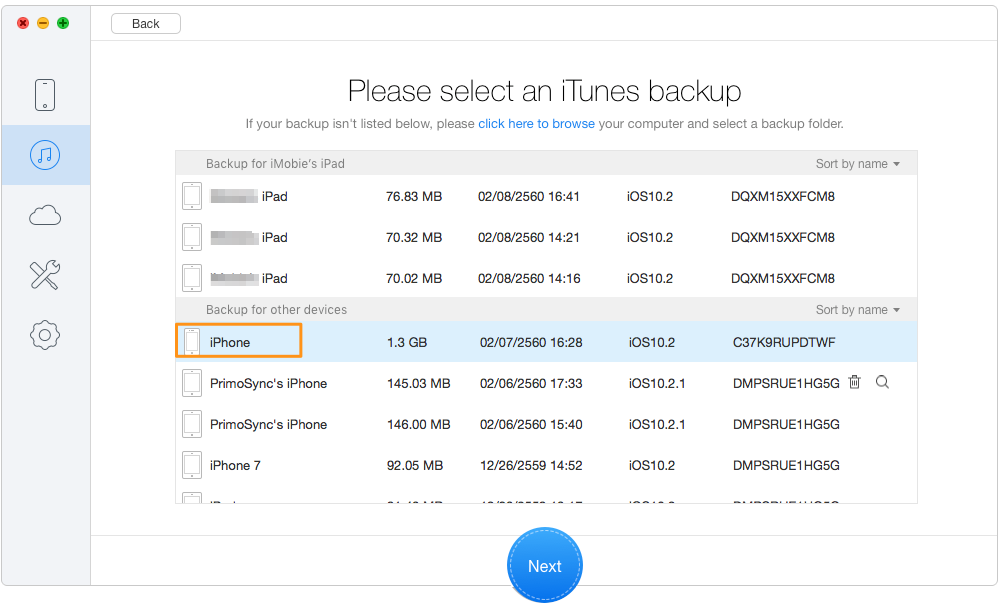Click the Next button
Viewport: 1000px width, 608px height.
click(545, 565)
